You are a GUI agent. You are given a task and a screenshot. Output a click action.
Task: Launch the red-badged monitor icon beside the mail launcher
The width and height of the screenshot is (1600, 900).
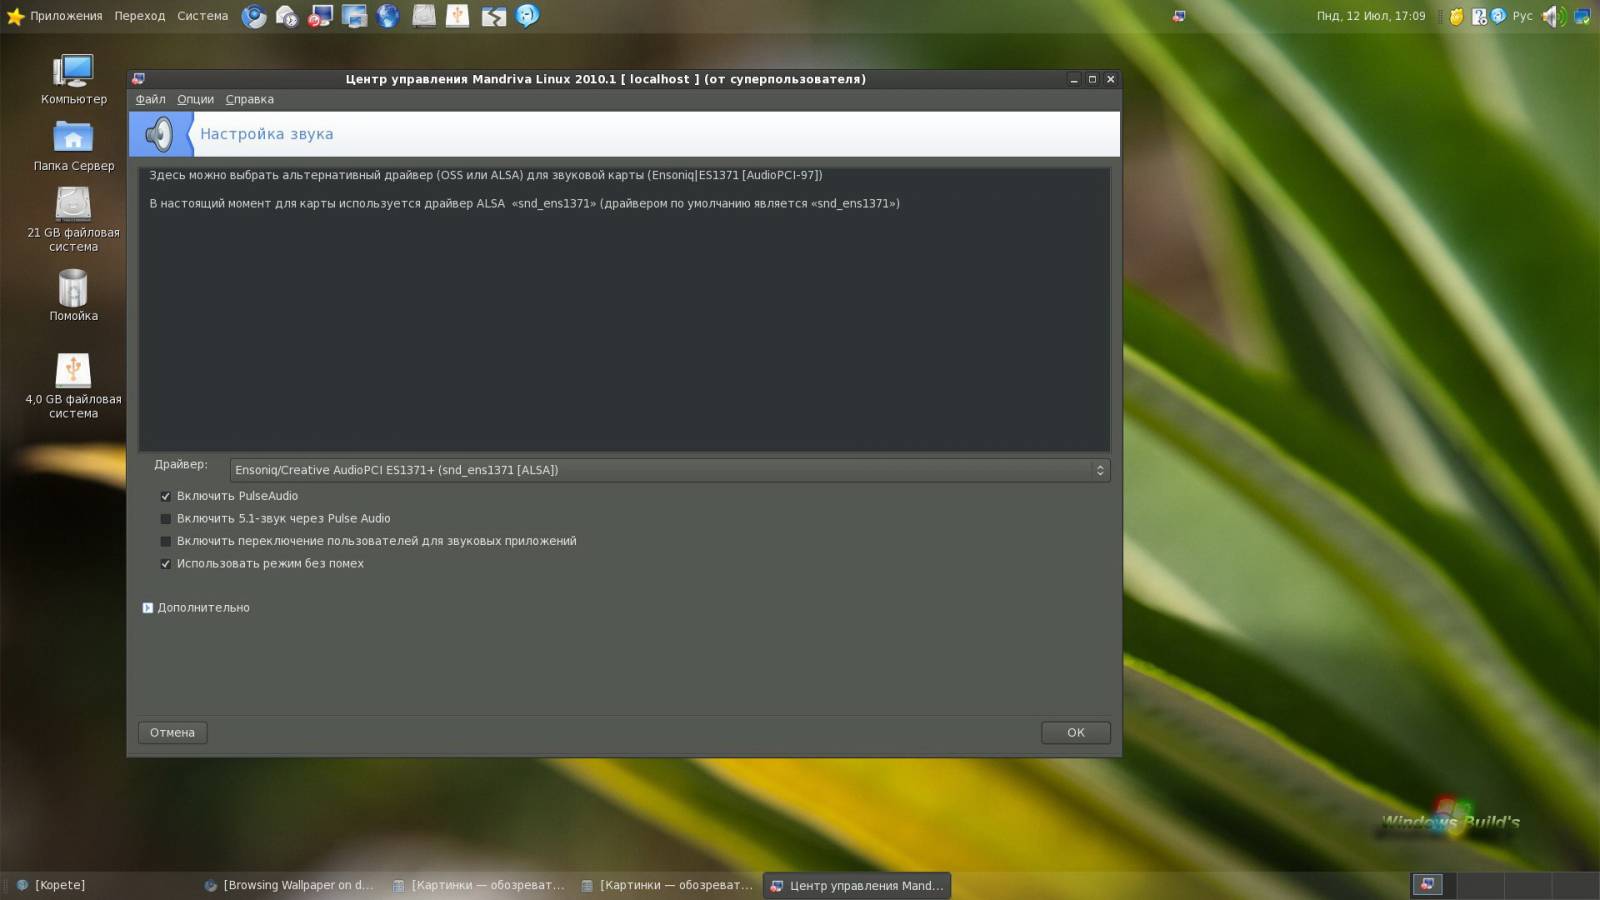pos(320,16)
